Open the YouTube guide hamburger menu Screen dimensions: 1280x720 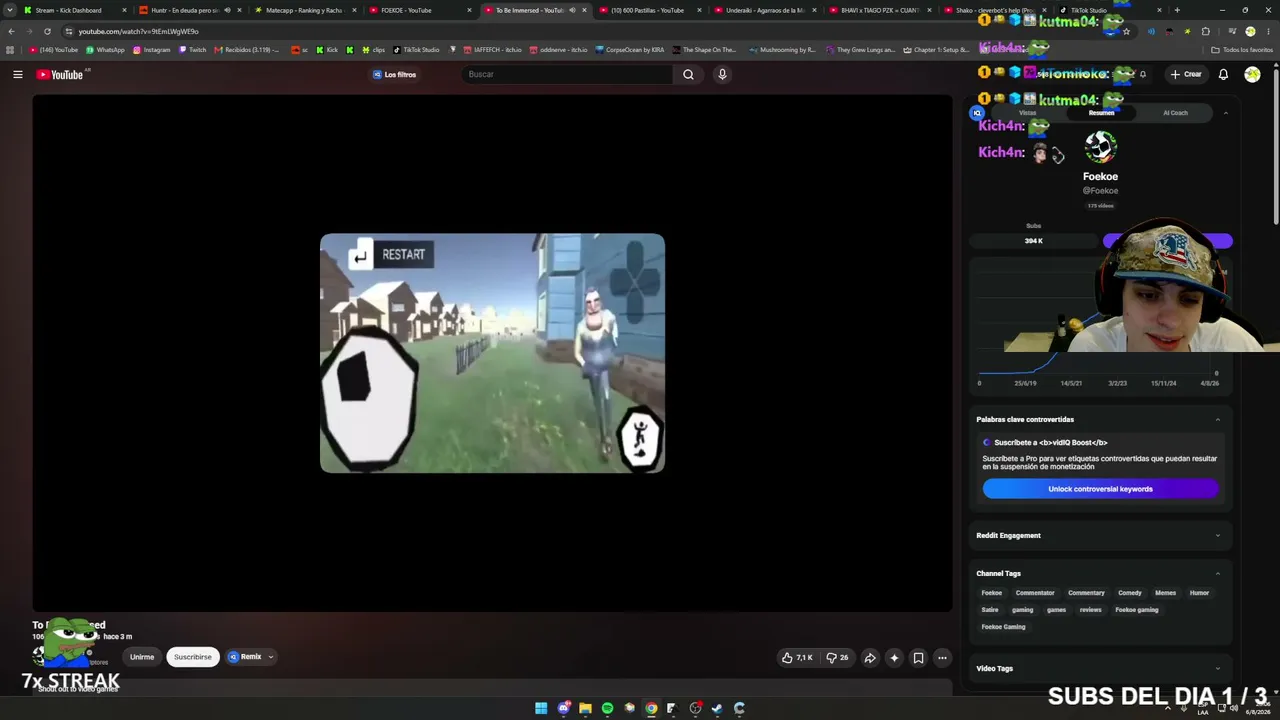(18, 74)
